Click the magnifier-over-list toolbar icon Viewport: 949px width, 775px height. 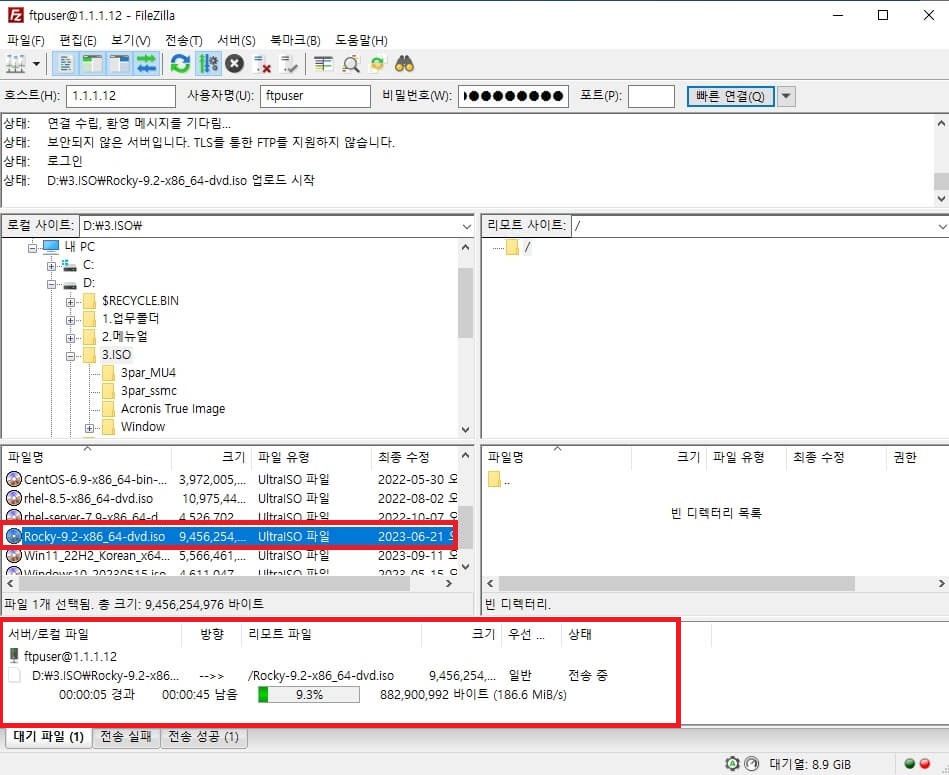(x=351, y=64)
